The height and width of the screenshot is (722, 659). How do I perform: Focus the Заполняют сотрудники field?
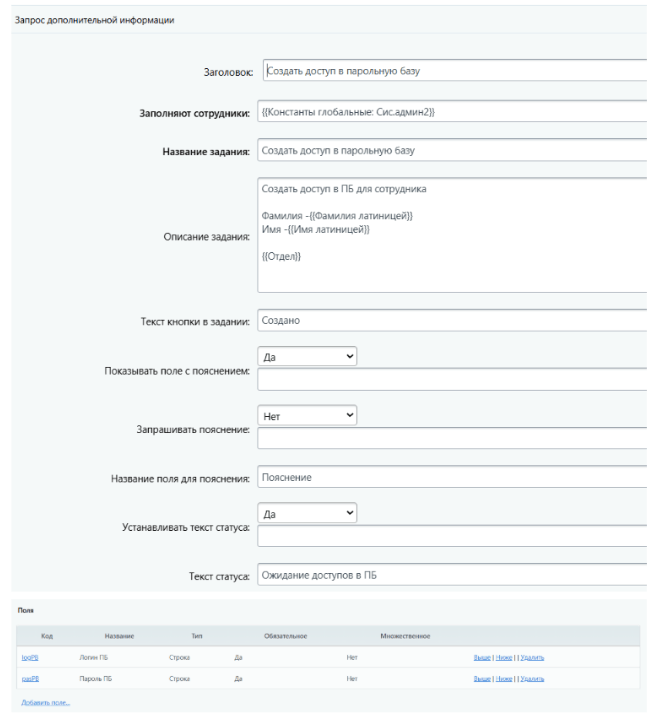(x=452, y=112)
